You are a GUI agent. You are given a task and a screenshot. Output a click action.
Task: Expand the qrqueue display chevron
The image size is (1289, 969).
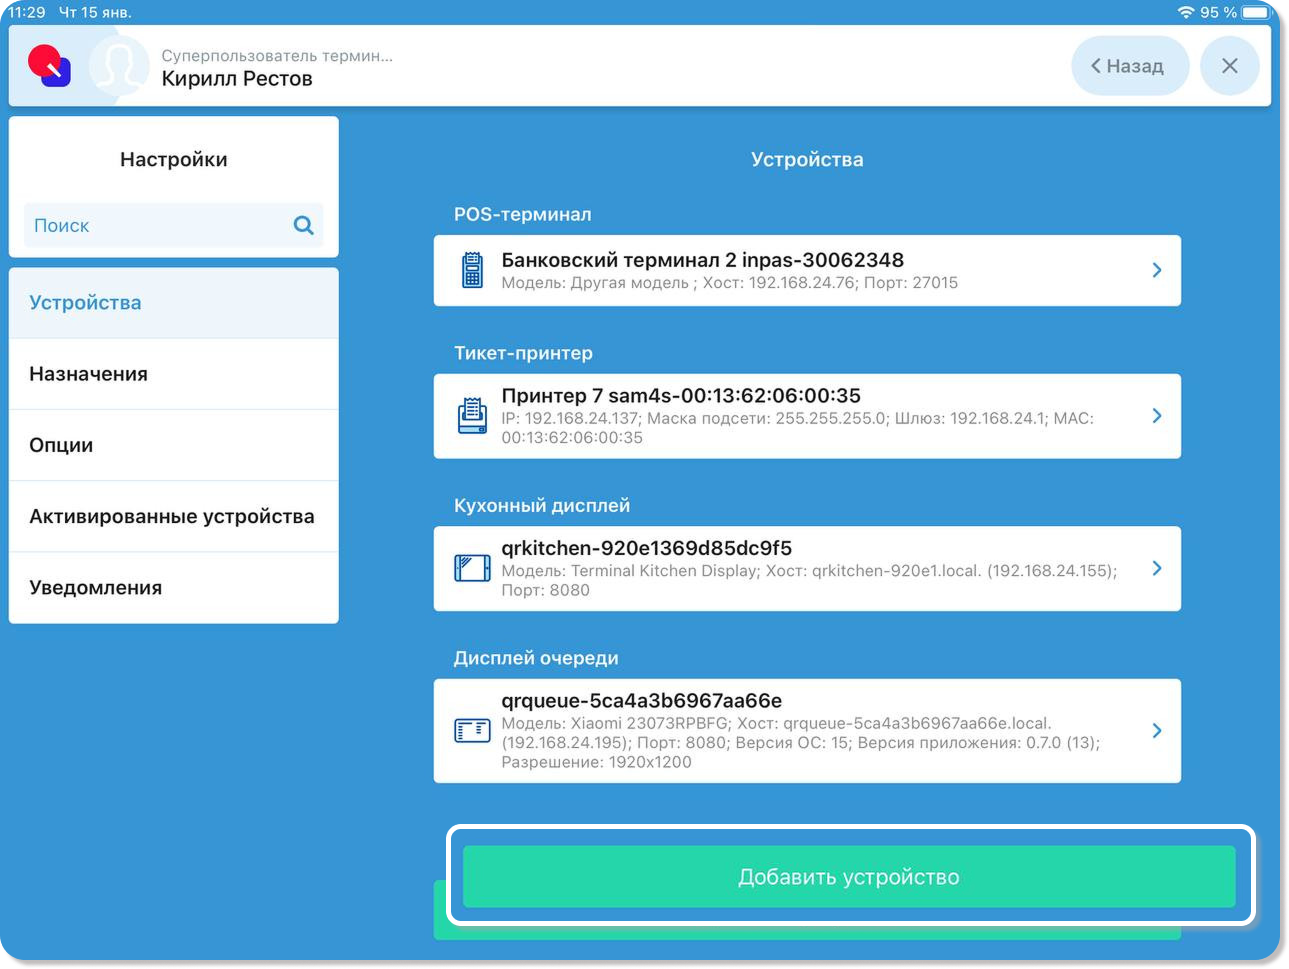pos(1156,730)
